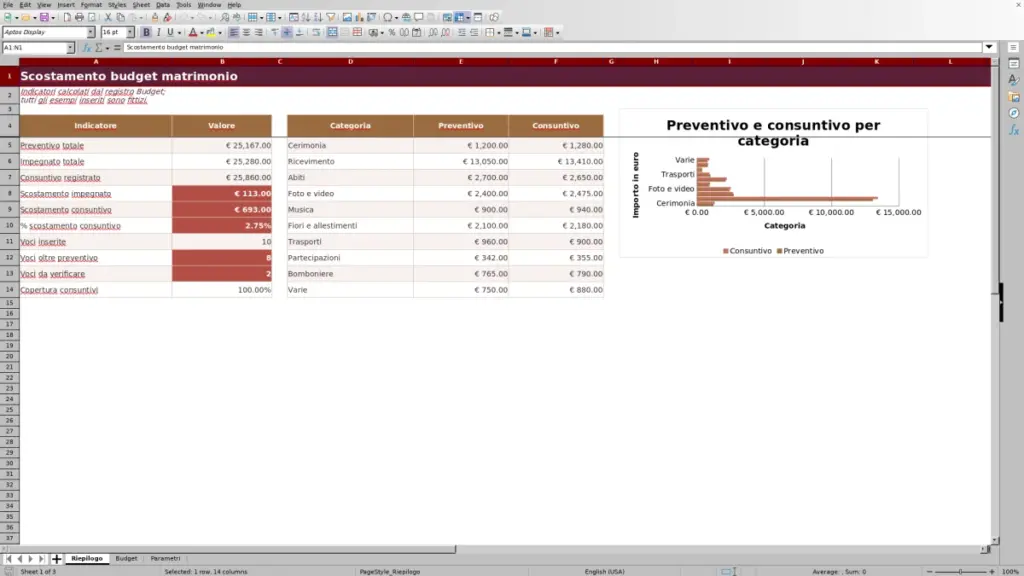1024x576 pixels.
Task: Click the formula input line
Action: [x=552, y=48]
